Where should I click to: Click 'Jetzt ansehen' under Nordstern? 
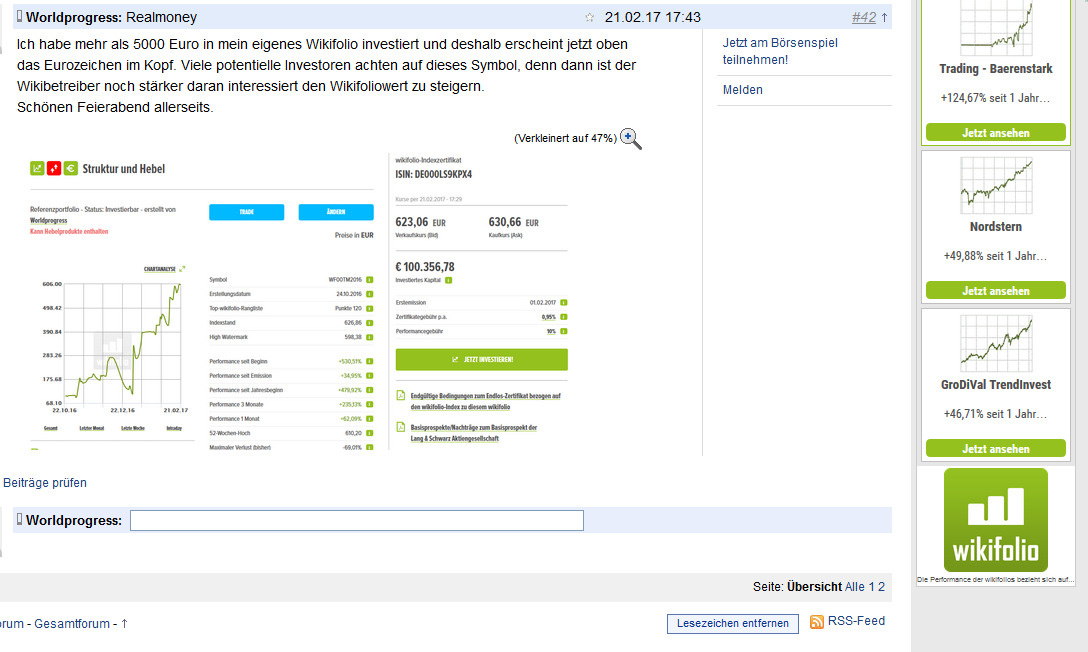[x=995, y=291]
